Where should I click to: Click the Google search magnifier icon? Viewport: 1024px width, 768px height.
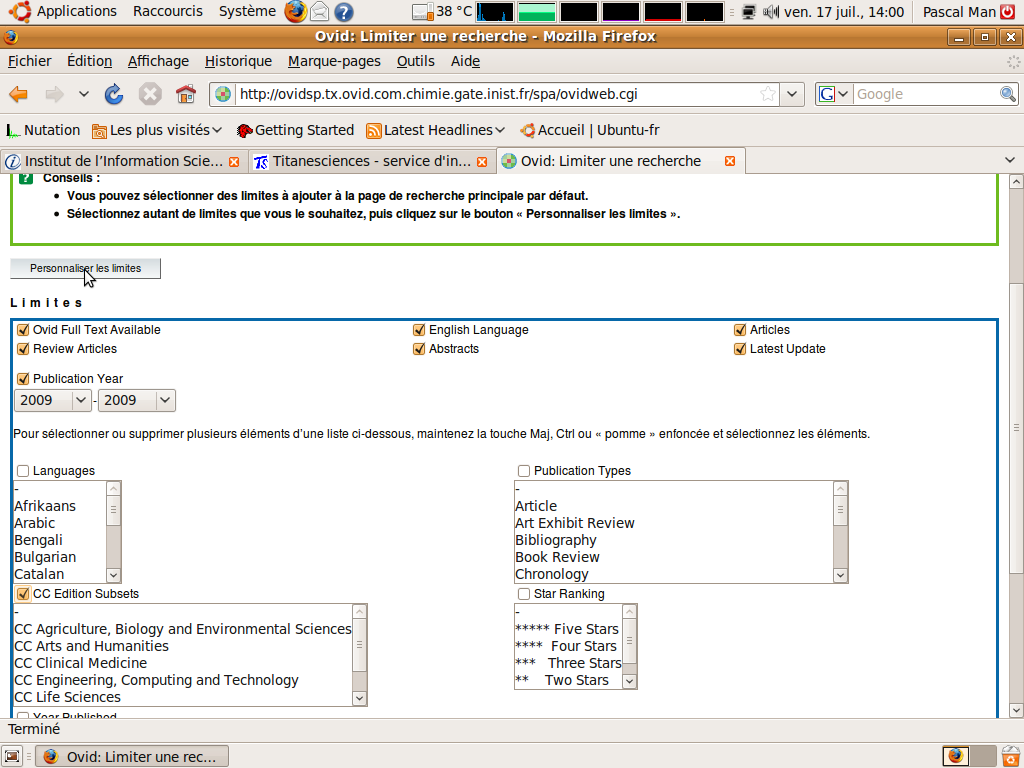coord(1008,94)
